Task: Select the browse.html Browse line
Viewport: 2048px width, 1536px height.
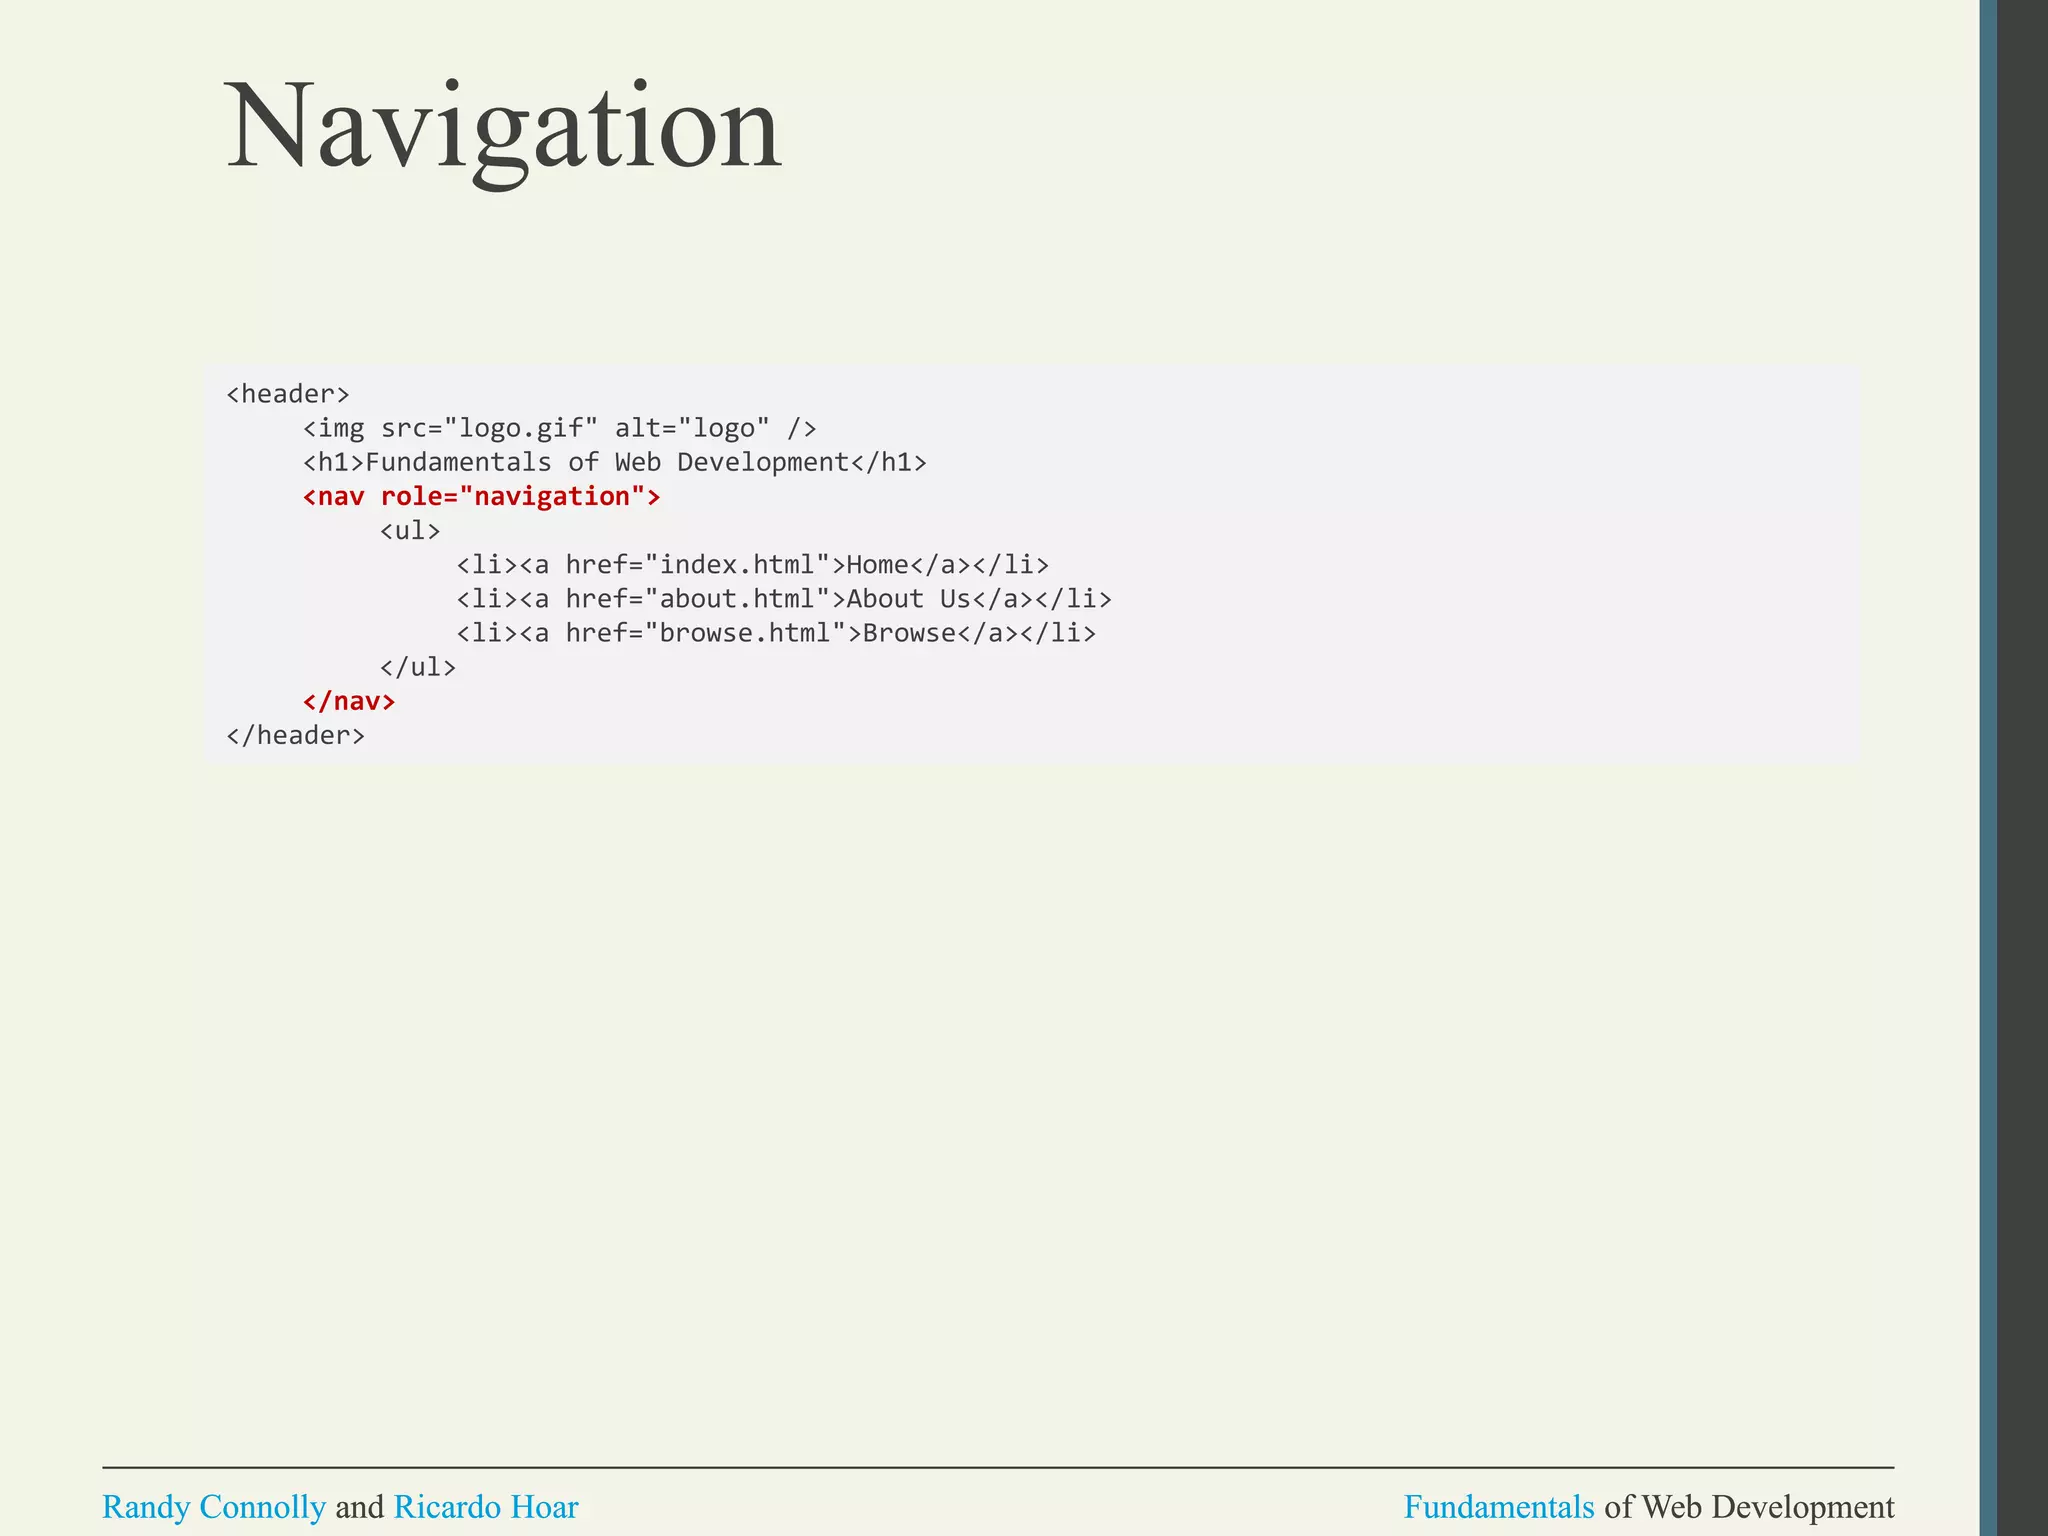Action: pos(776,633)
